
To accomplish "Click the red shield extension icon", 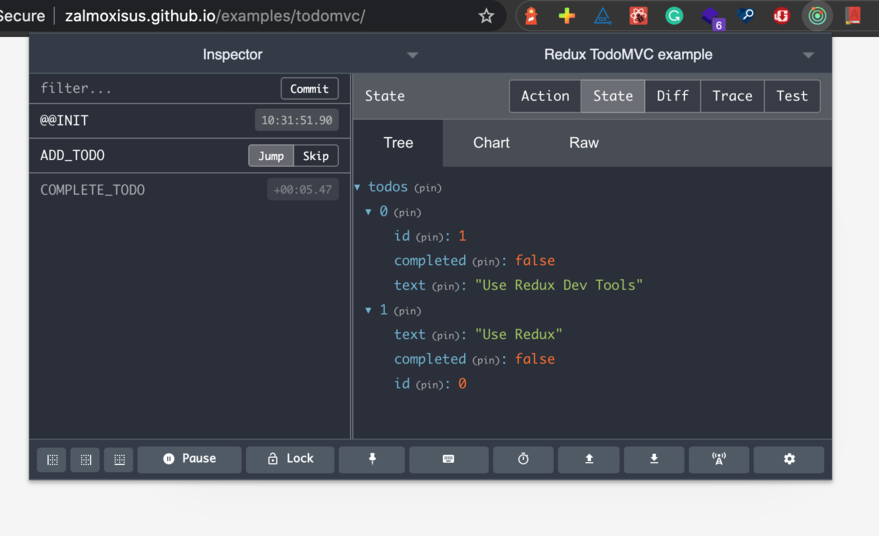I will (781, 16).
